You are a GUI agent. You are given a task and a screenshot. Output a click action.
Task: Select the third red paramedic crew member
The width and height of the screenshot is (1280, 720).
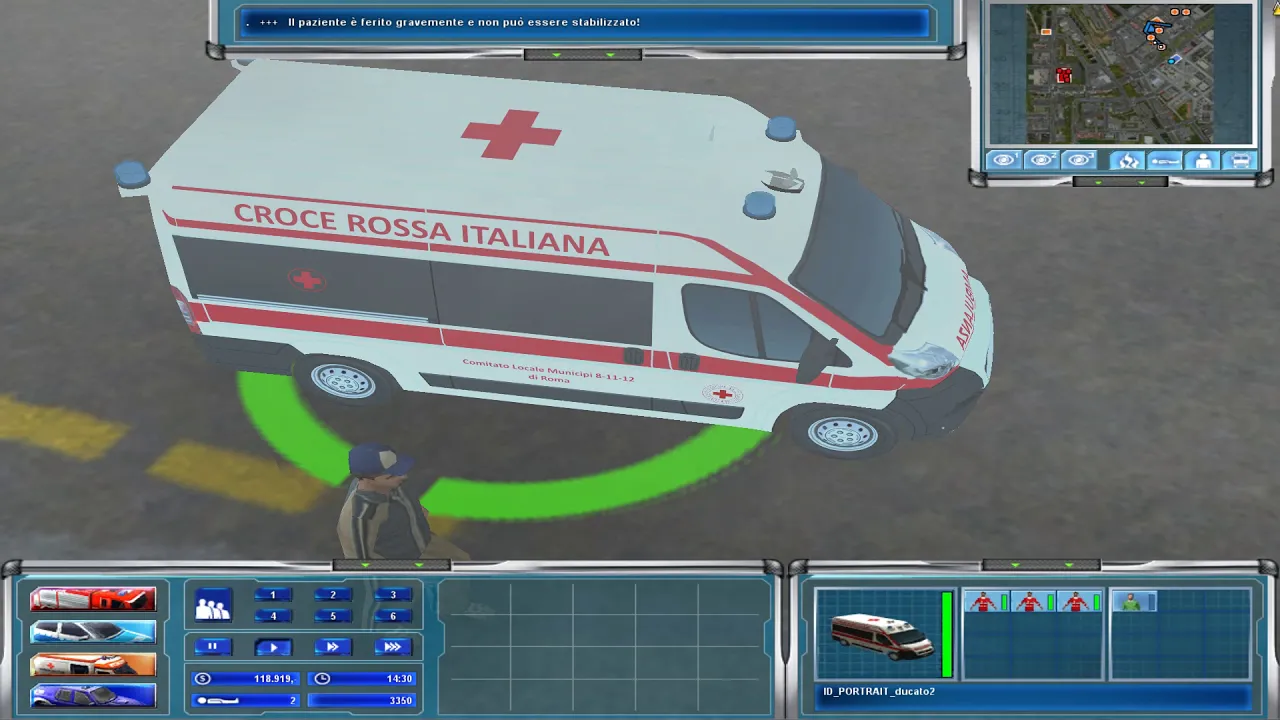point(1080,601)
